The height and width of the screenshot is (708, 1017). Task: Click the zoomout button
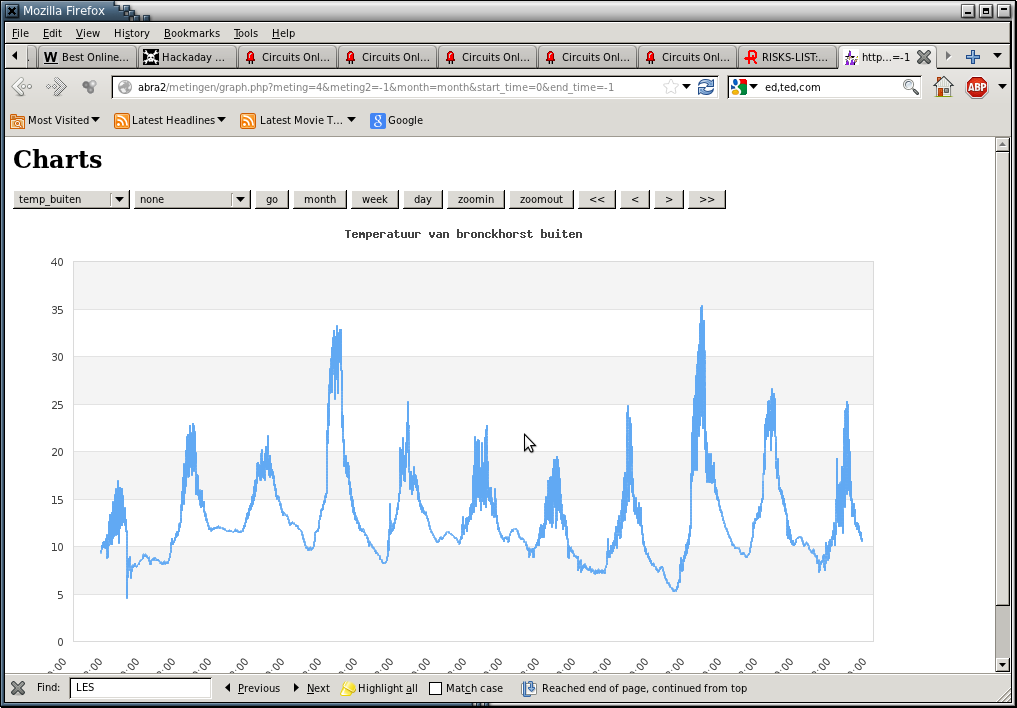[542, 199]
